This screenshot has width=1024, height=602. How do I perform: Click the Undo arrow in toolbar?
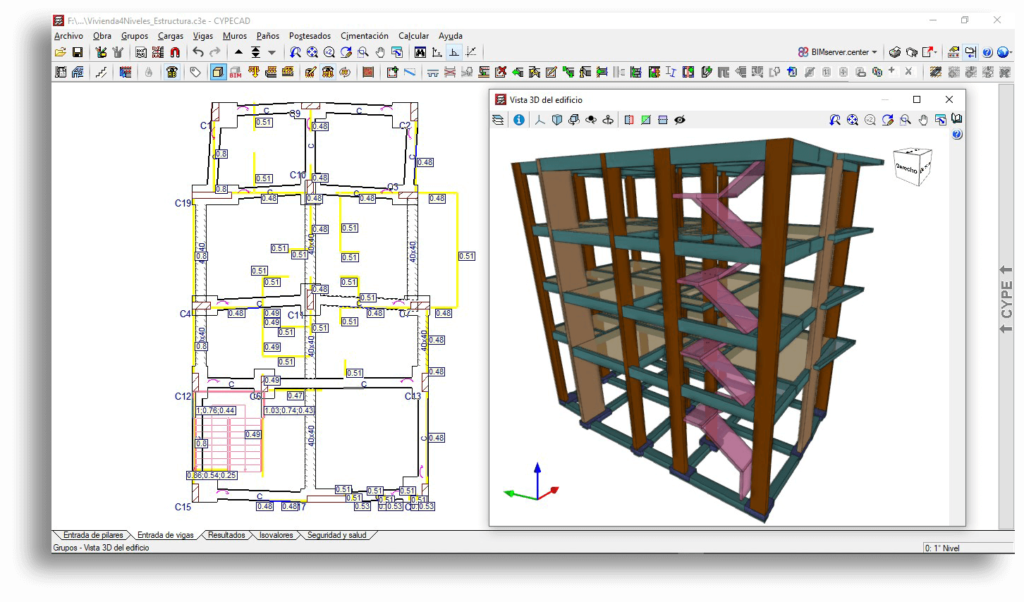click(198, 52)
